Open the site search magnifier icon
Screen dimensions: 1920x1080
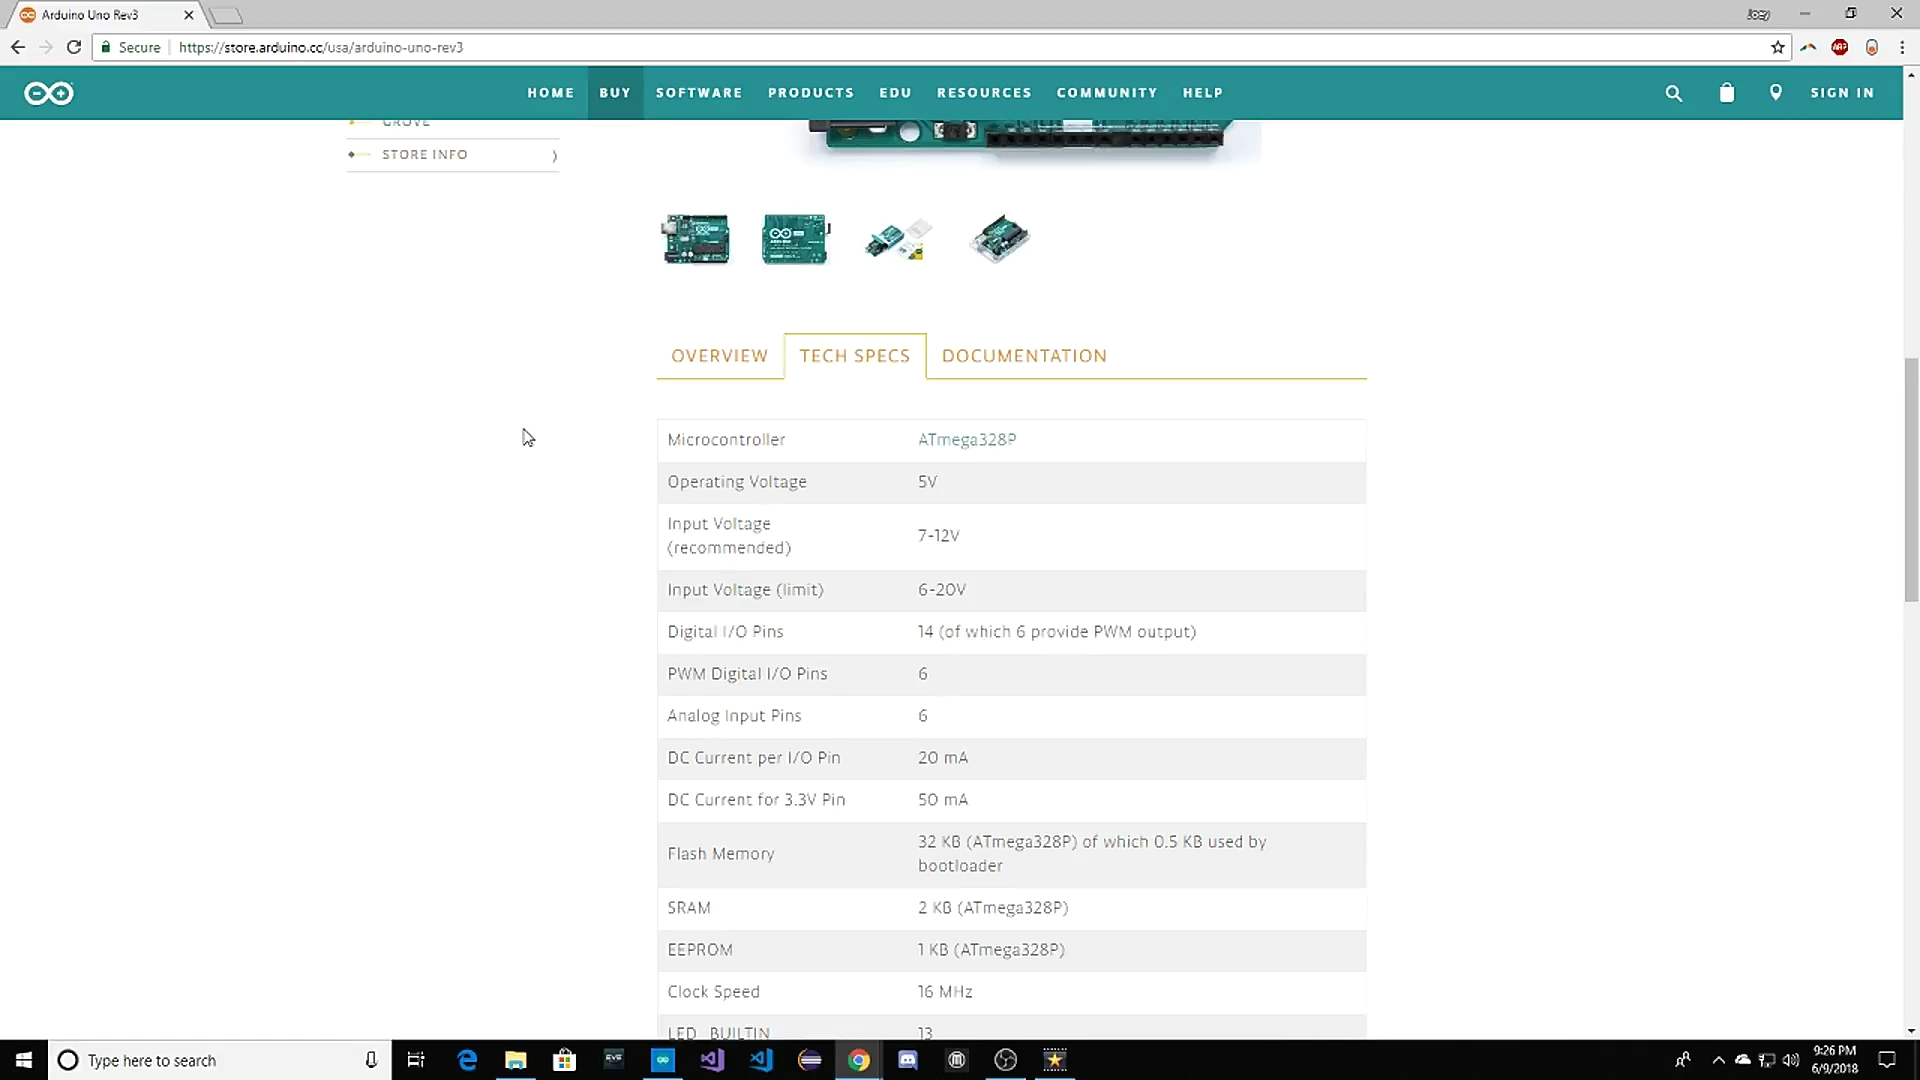[1673, 93]
